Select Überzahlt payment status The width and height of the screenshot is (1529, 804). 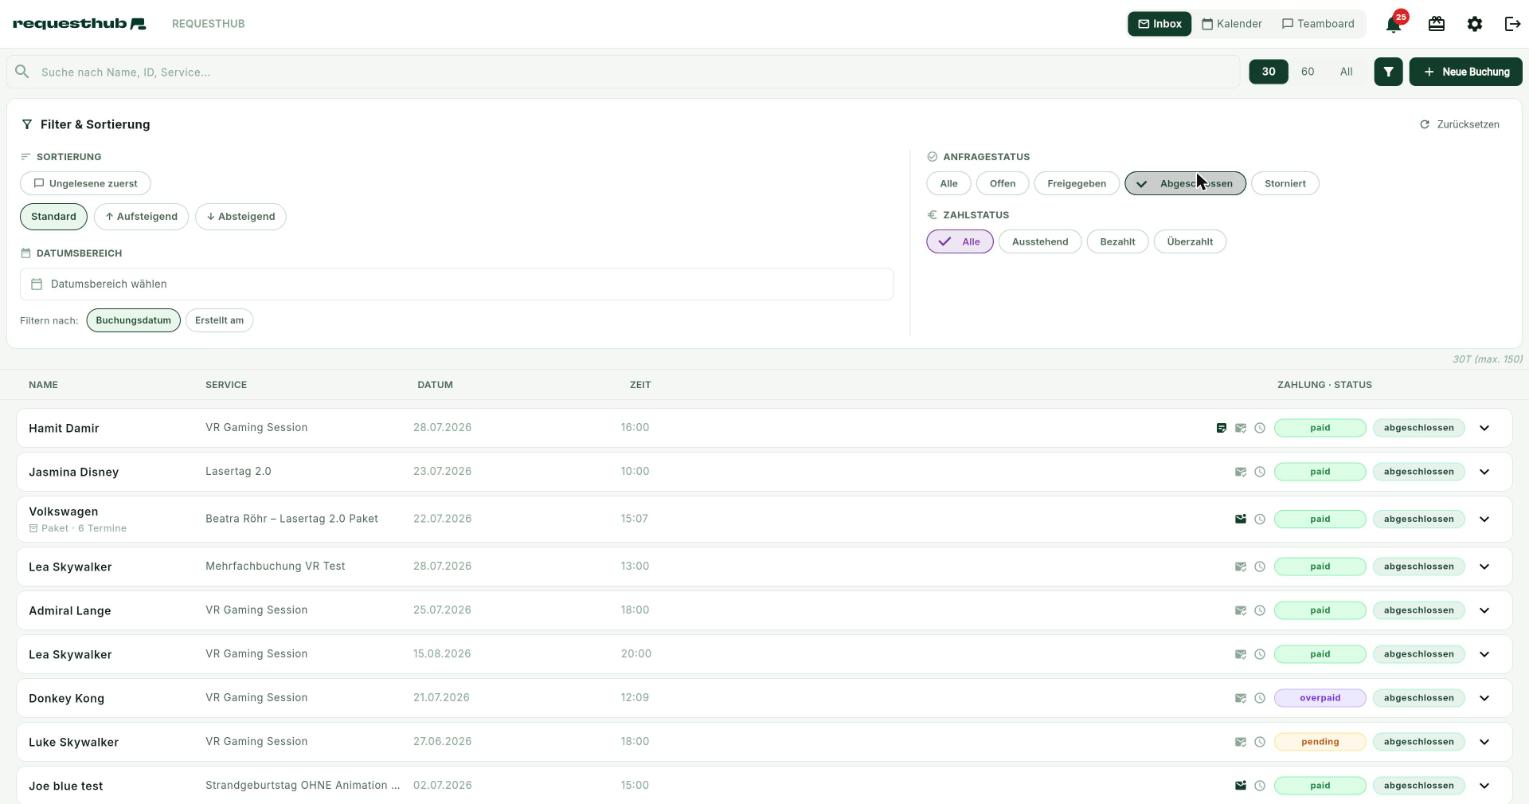click(x=1190, y=241)
